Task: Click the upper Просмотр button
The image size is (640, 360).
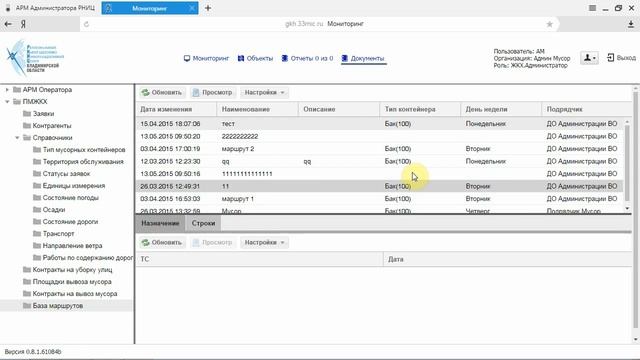Action: [212, 93]
